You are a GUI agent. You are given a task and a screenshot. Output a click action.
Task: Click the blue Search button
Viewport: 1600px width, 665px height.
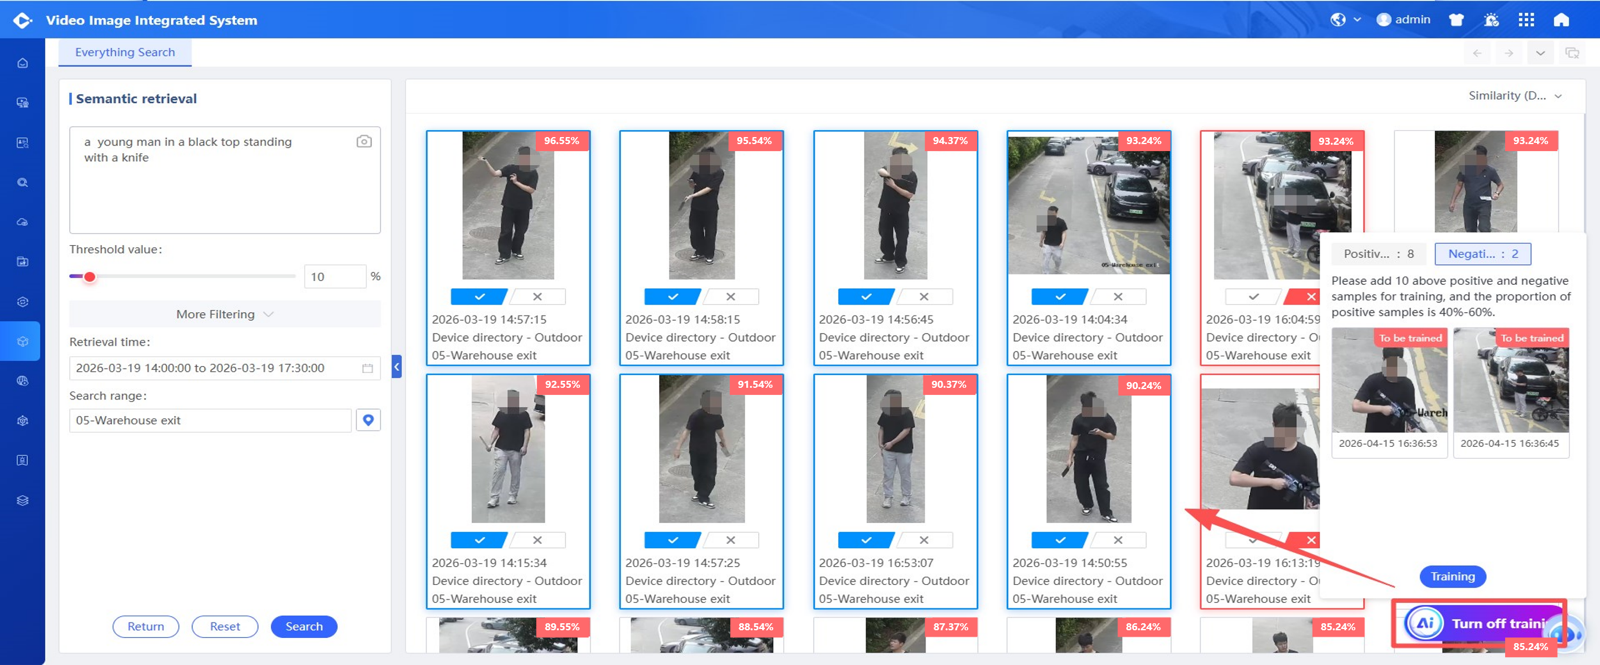(304, 627)
